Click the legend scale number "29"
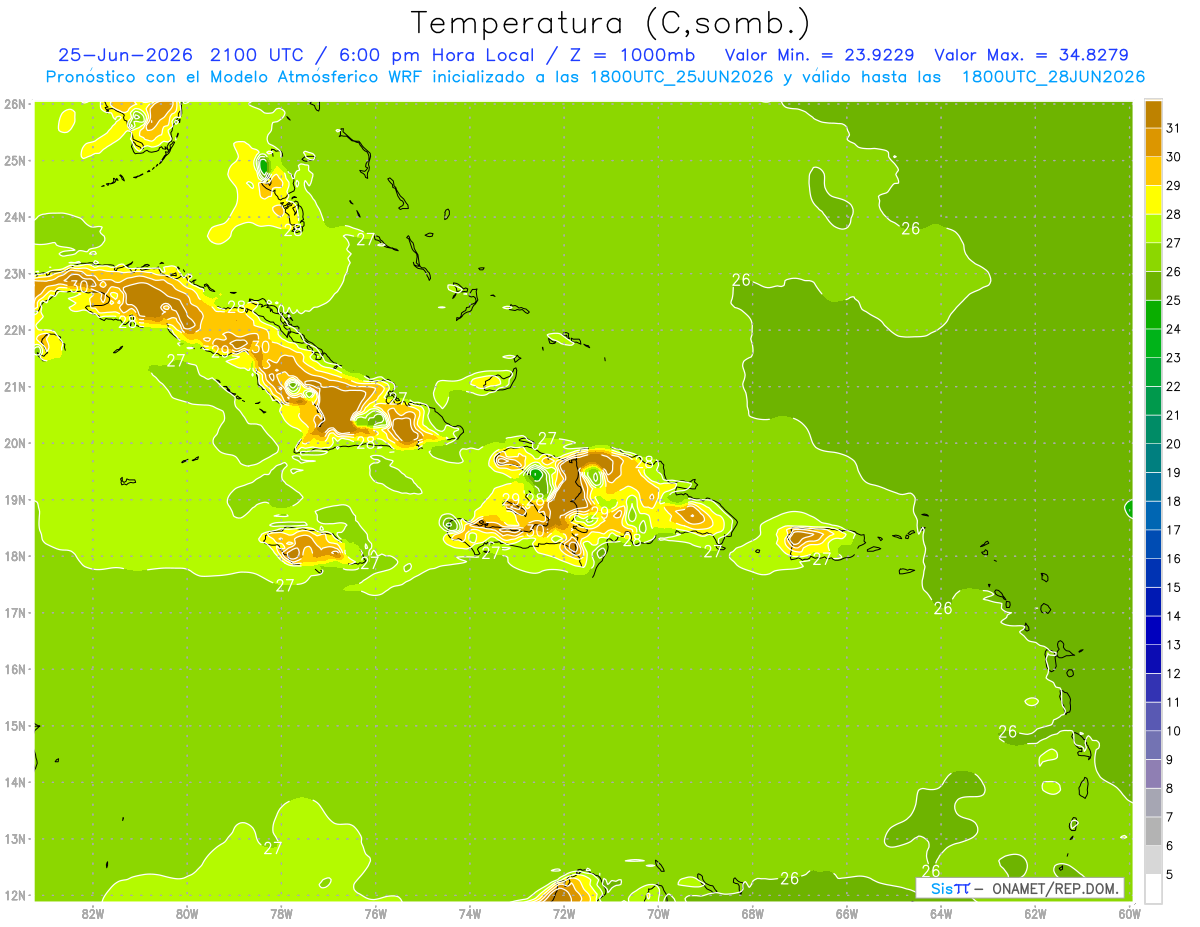This screenshot has height=927, width=1200. pyautogui.click(x=1174, y=186)
